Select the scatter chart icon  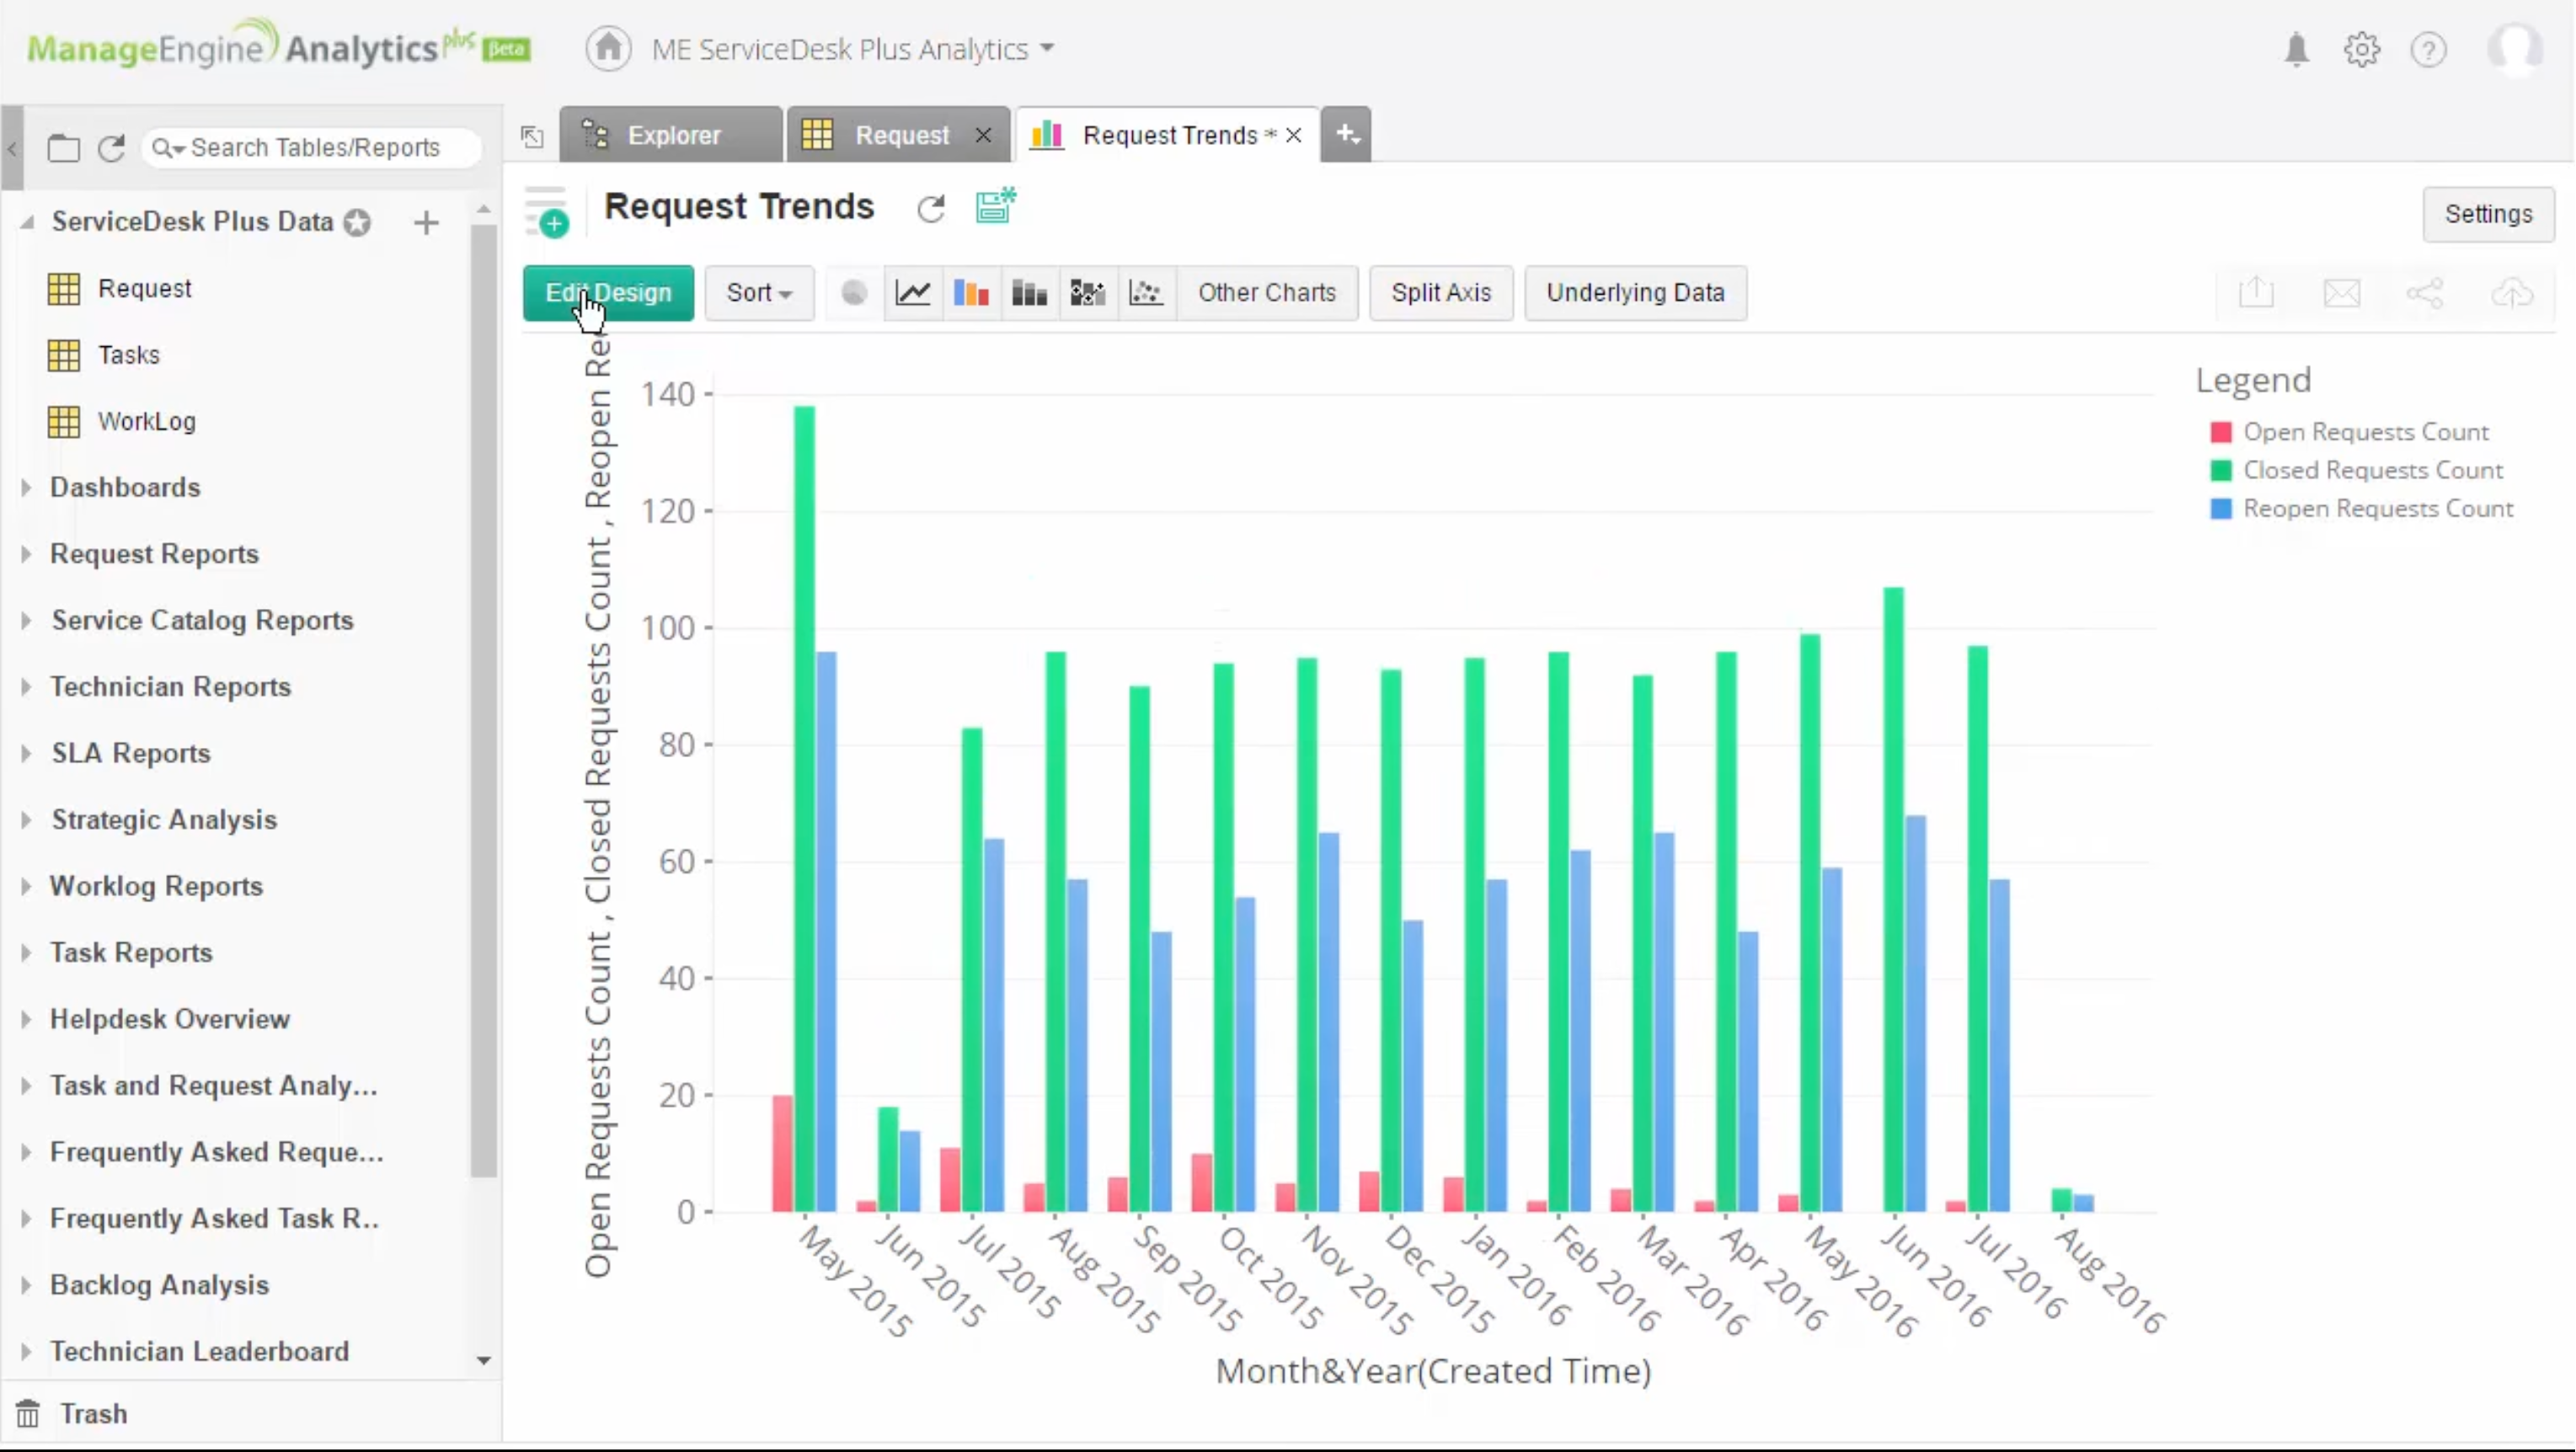coord(1145,293)
